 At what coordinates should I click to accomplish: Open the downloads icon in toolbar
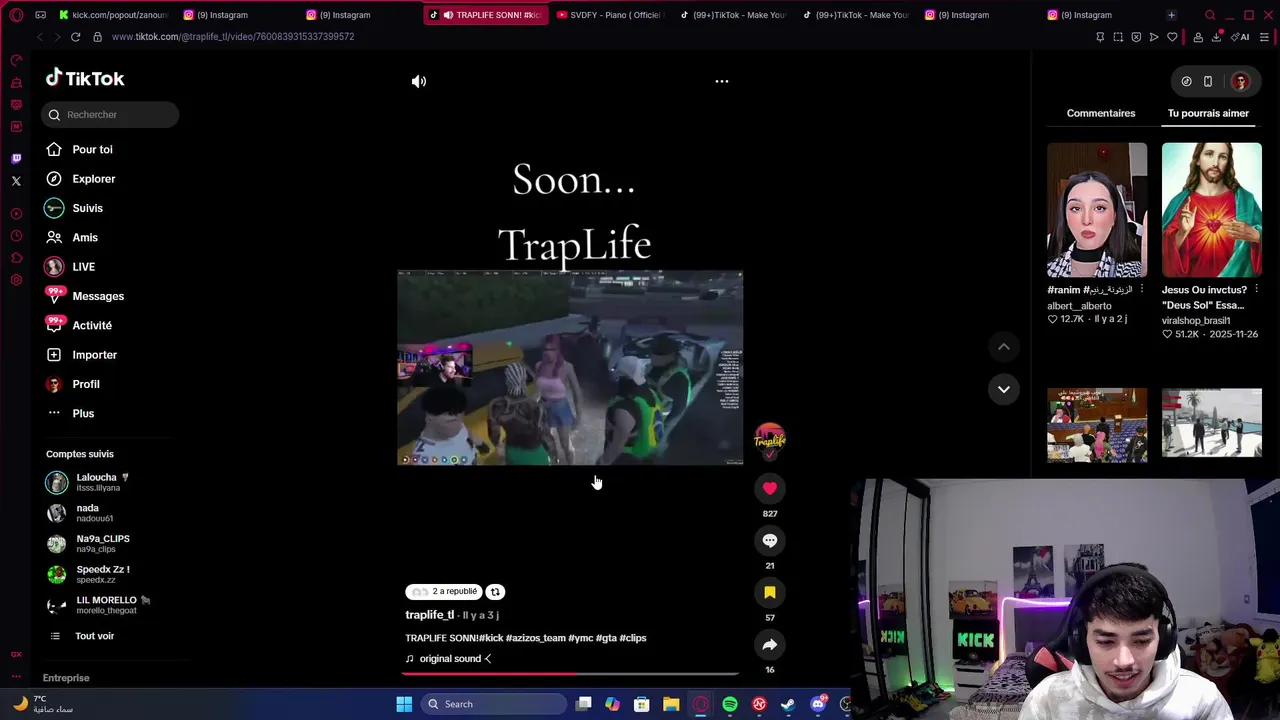pos(1216,37)
